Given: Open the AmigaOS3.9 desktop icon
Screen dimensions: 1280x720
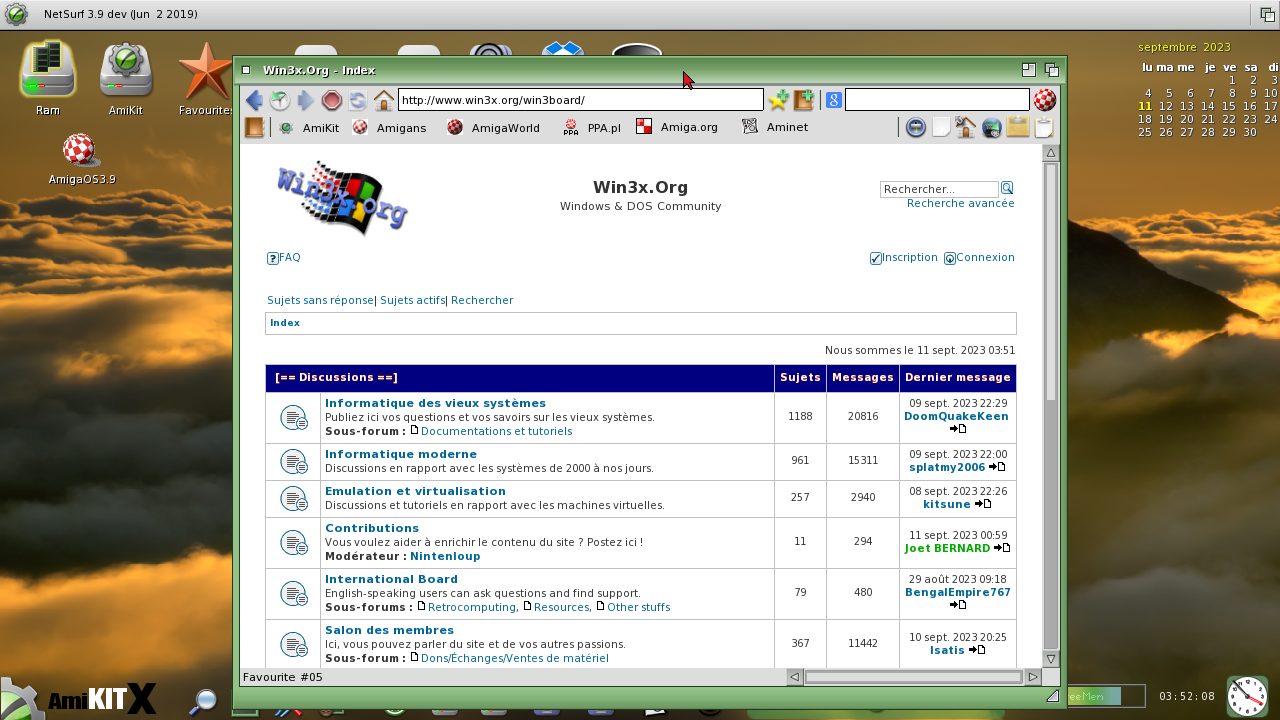Looking at the screenshot, I should (x=81, y=160).
